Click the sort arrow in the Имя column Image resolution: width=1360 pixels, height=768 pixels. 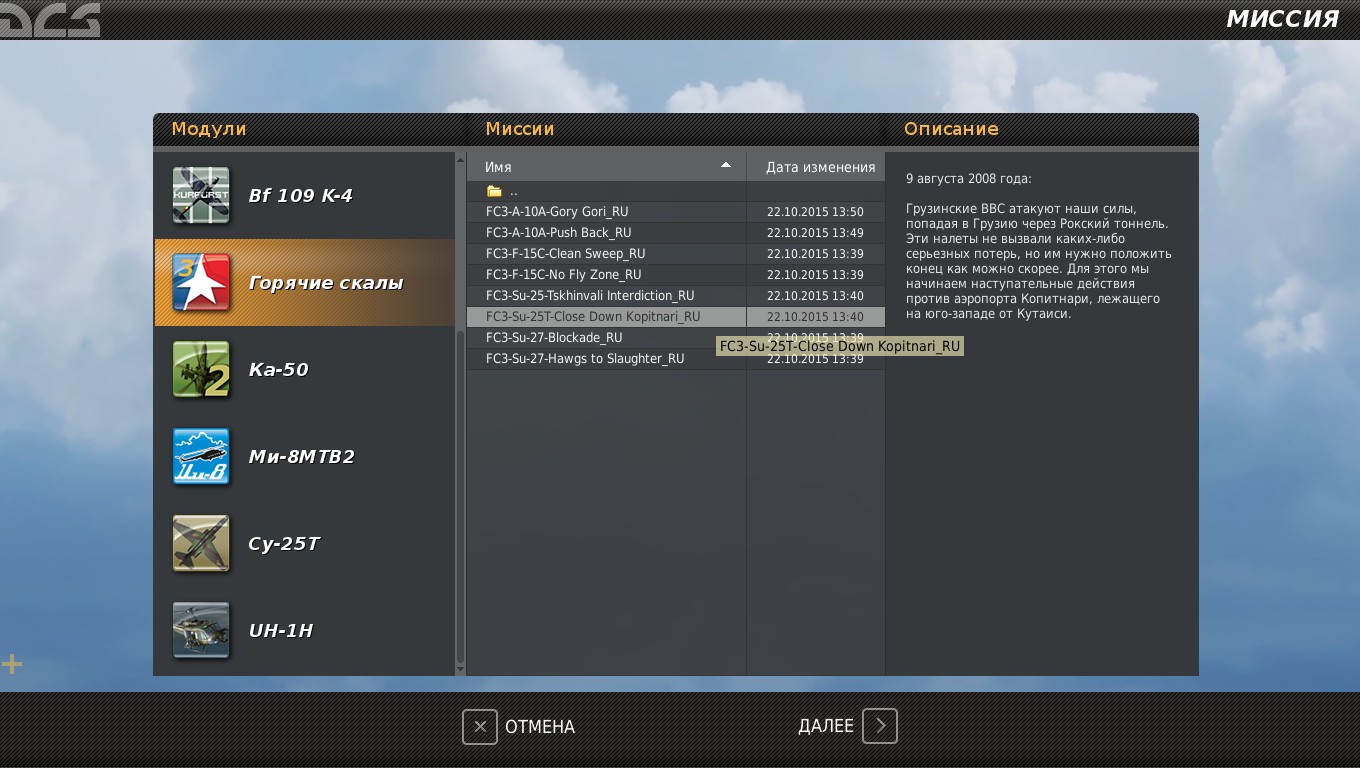tap(726, 165)
